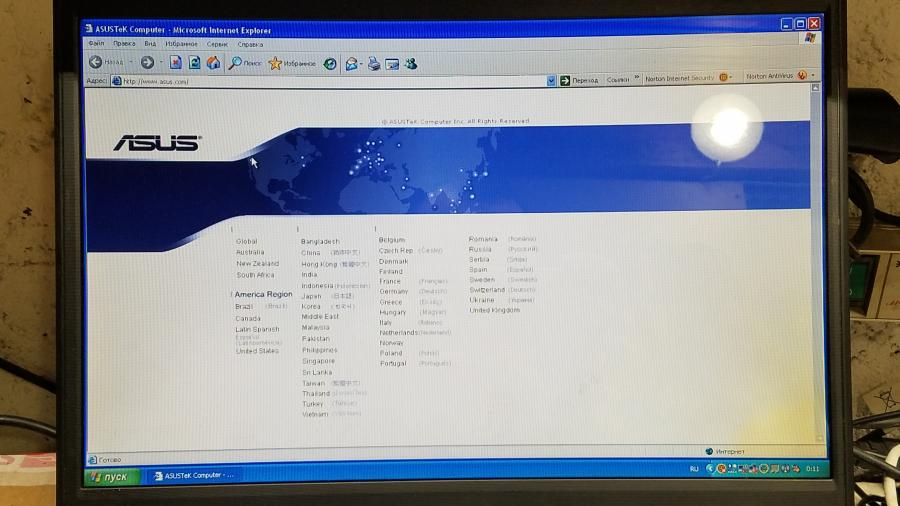The height and width of the screenshot is (506, 900).
Task: Open the Справка menu
Action: pos(250,45)
